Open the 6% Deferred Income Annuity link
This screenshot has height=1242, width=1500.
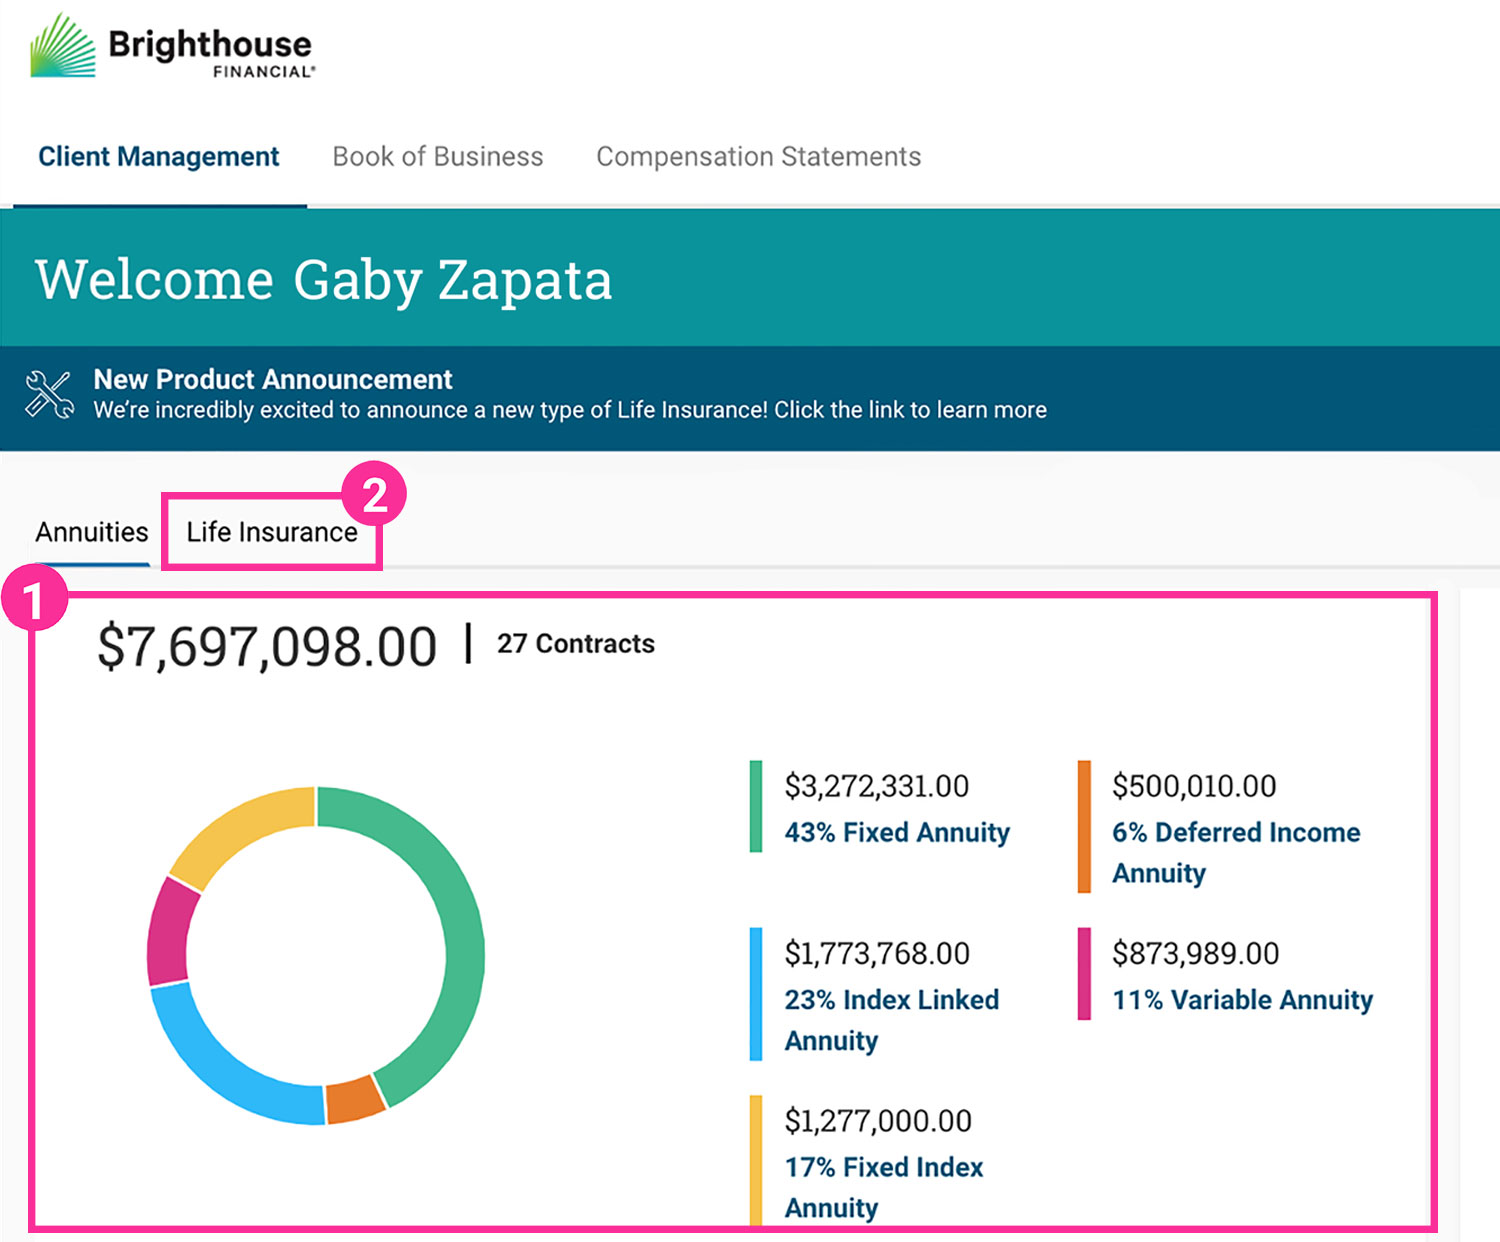1235,851
